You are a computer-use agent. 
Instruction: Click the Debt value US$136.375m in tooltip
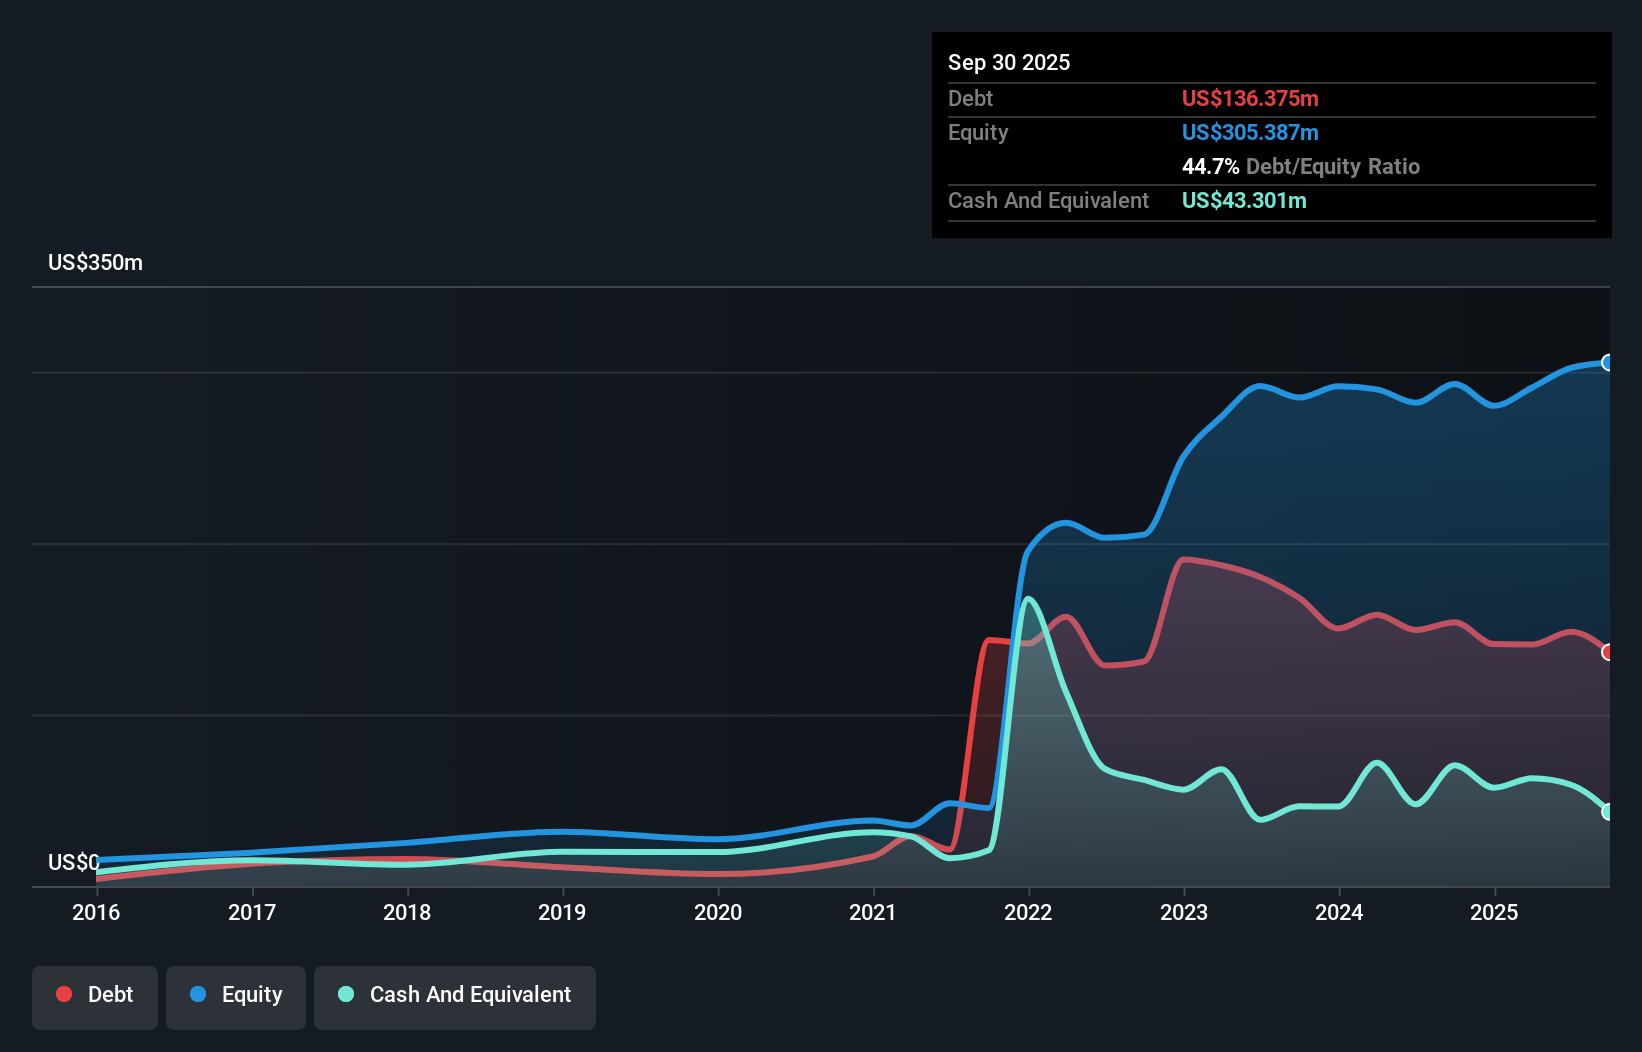(x=1250, y=98)
